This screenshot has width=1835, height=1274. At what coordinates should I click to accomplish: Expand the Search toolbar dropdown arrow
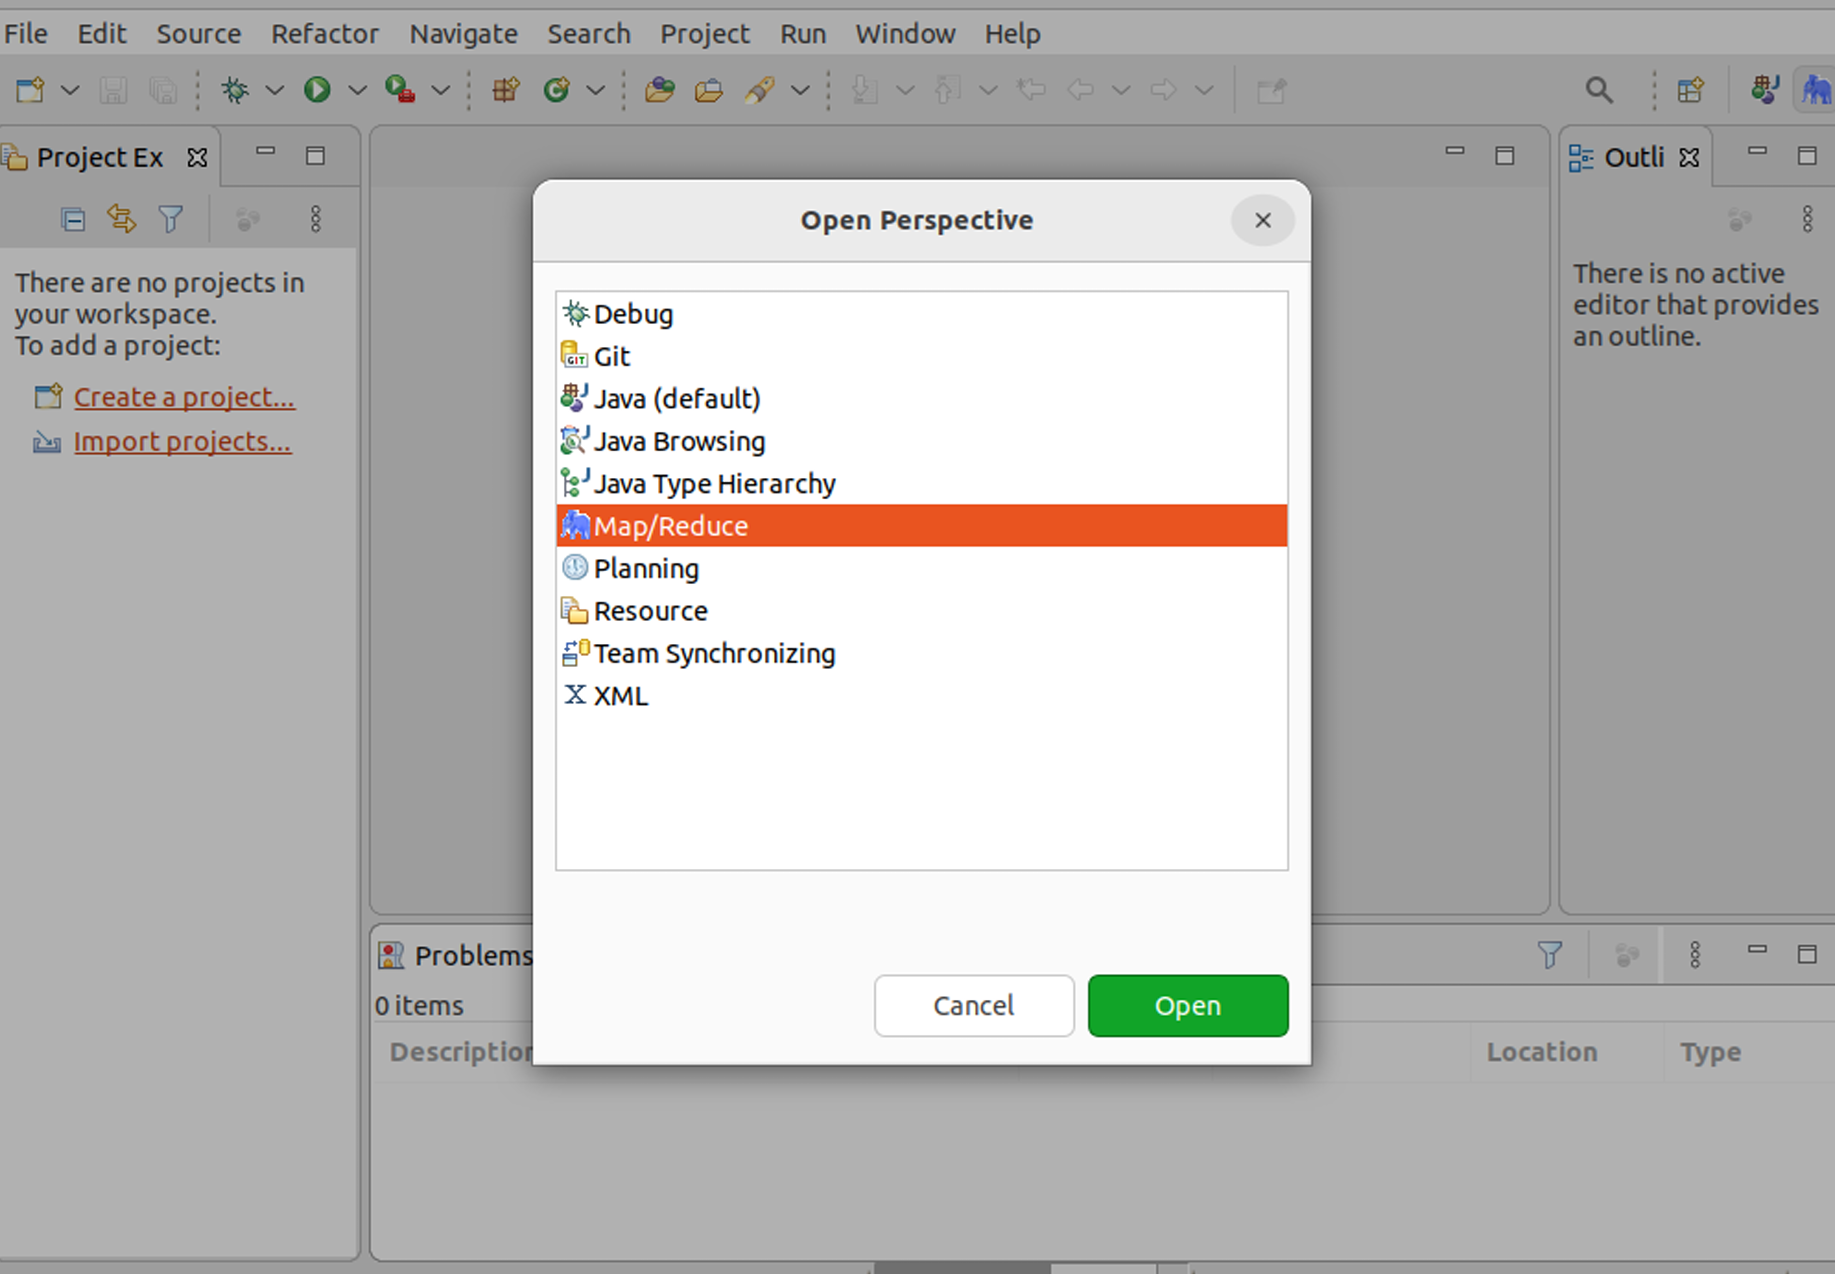(x=800, y=90)
